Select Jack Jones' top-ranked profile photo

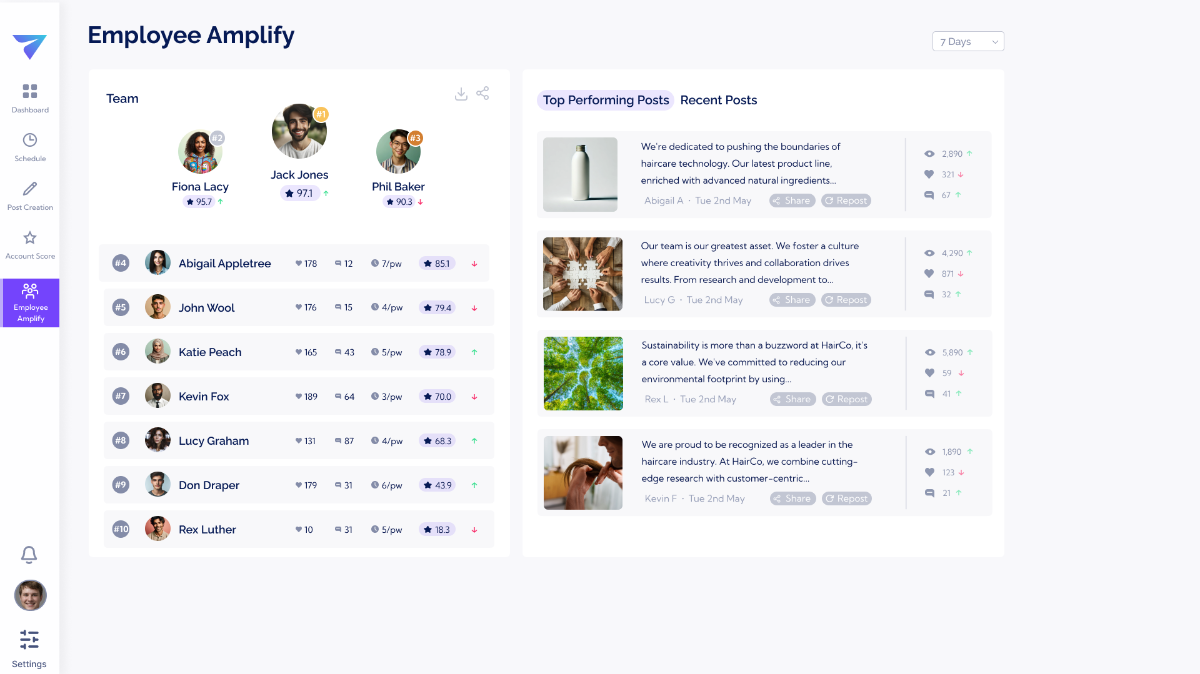299,131
